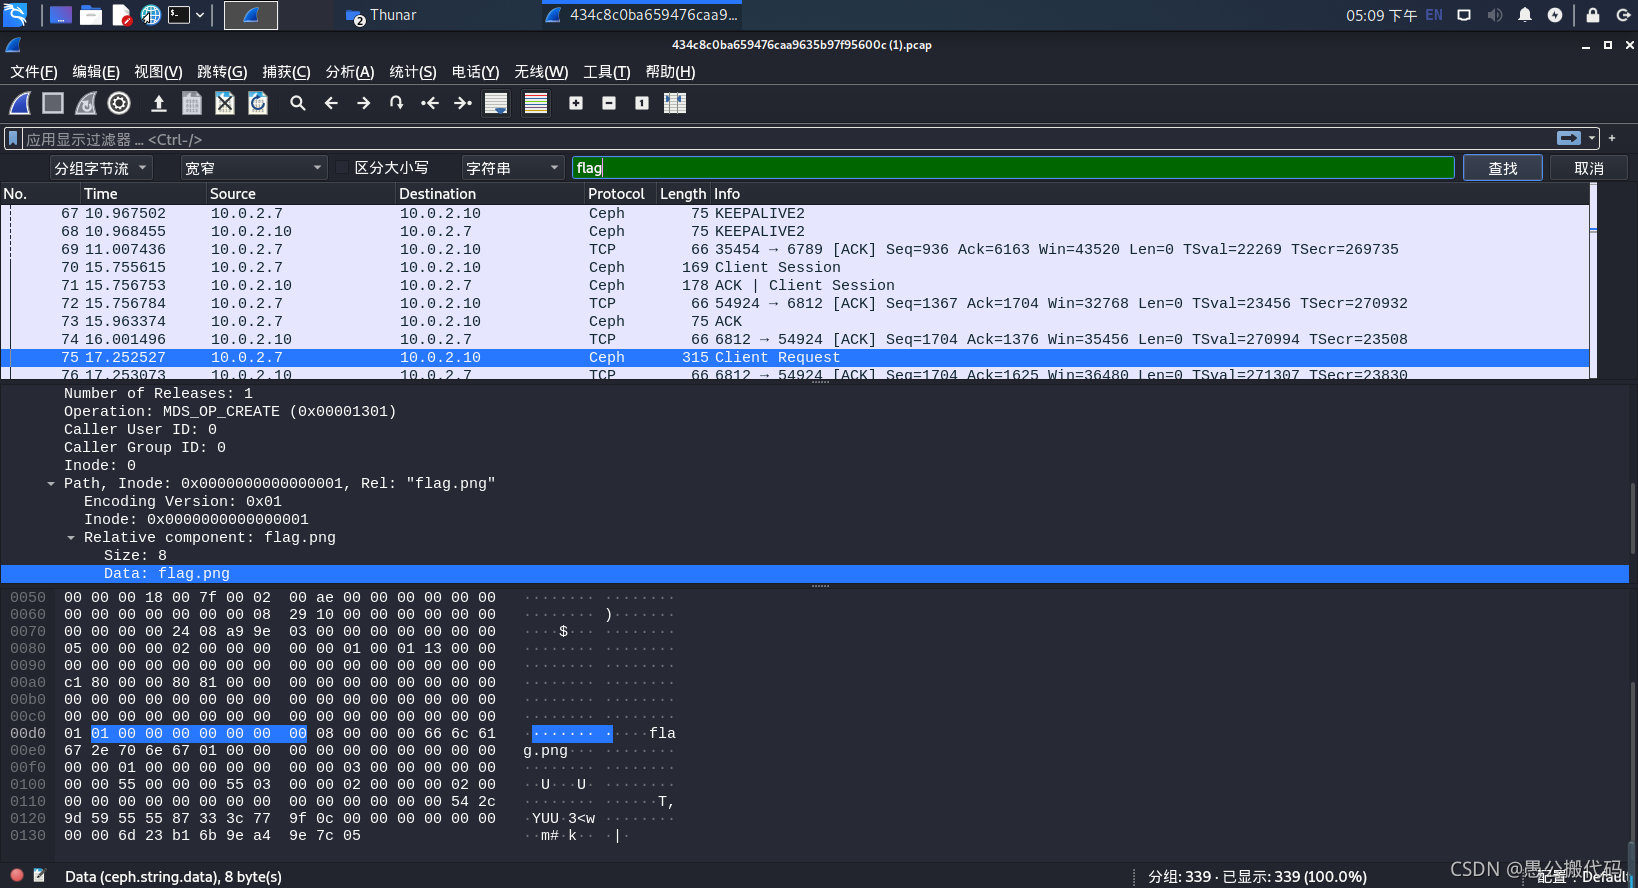Image resolution: width=1638 pixels, height=888 pixels.
Task: Click the expert info status icon
Action: coord(17,875)
